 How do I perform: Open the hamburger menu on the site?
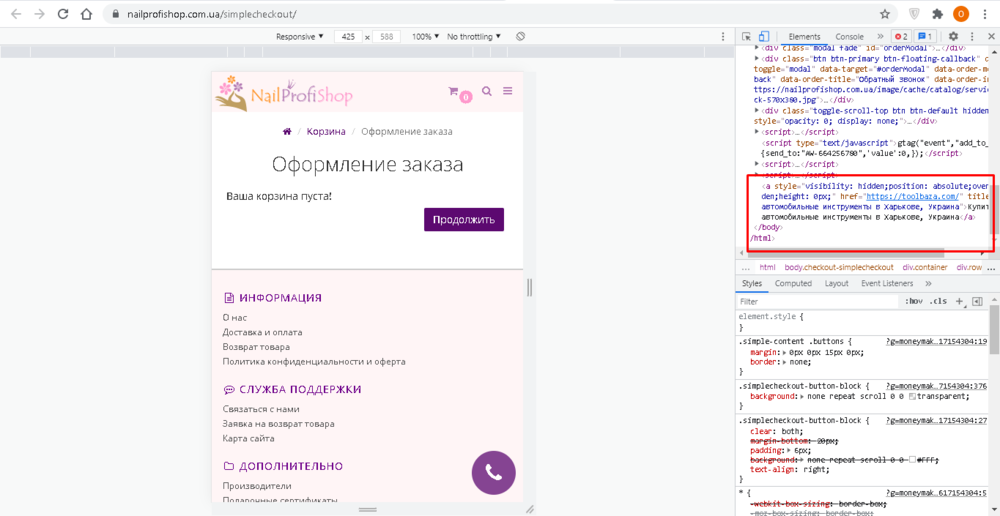508,91
